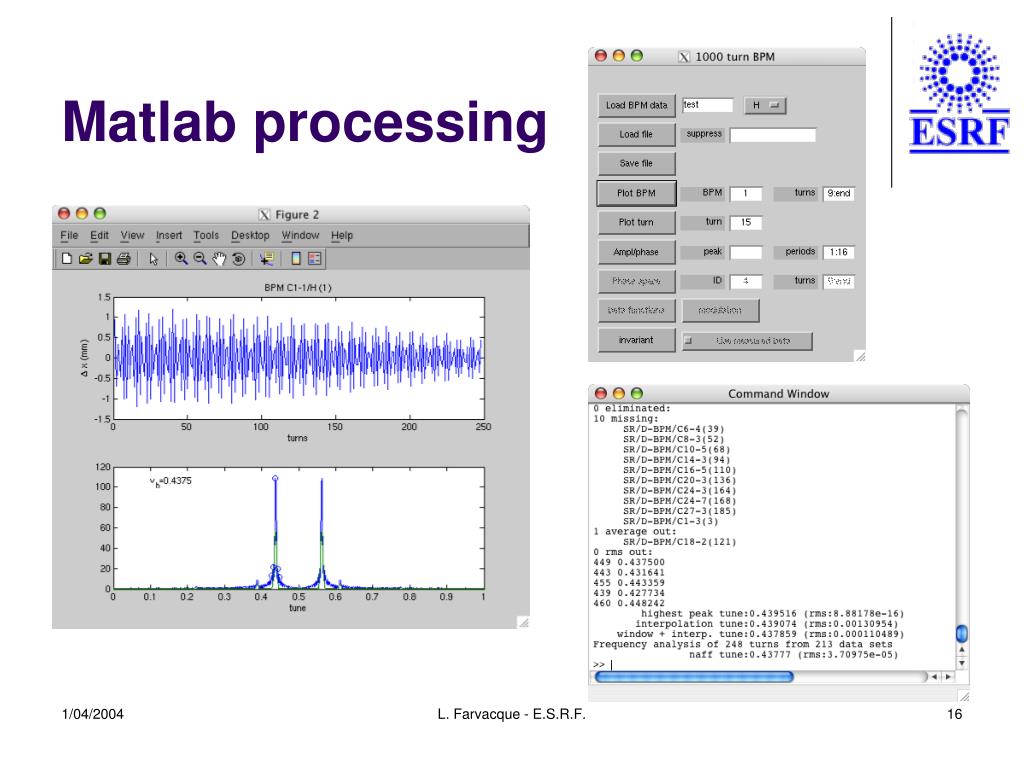The width and height of the screenshot is (1024, 768).
Task: Click the periods field showing 1:16
Action: click(x=839, y=252)
